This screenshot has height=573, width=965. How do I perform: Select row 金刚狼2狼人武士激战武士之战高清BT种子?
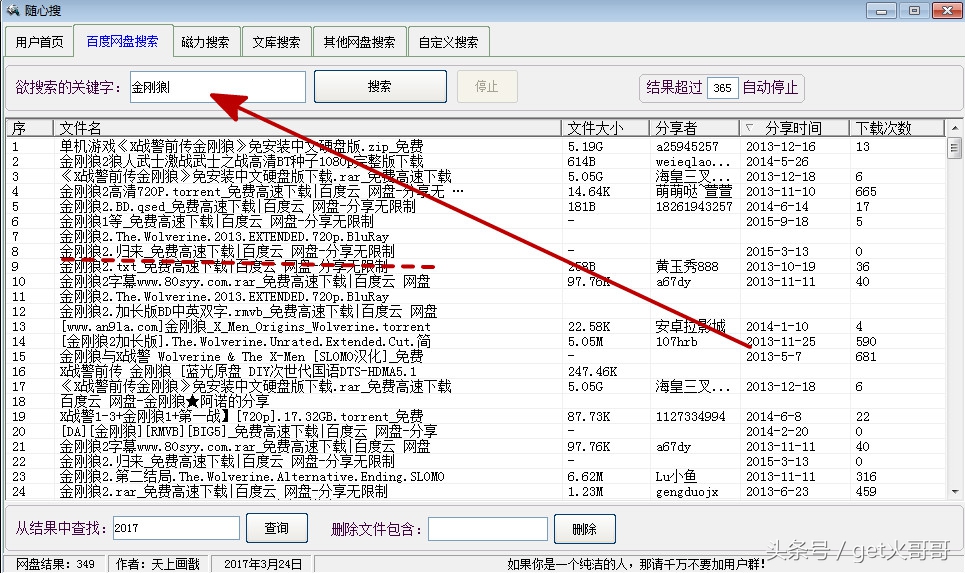click(x=476, y=161)
